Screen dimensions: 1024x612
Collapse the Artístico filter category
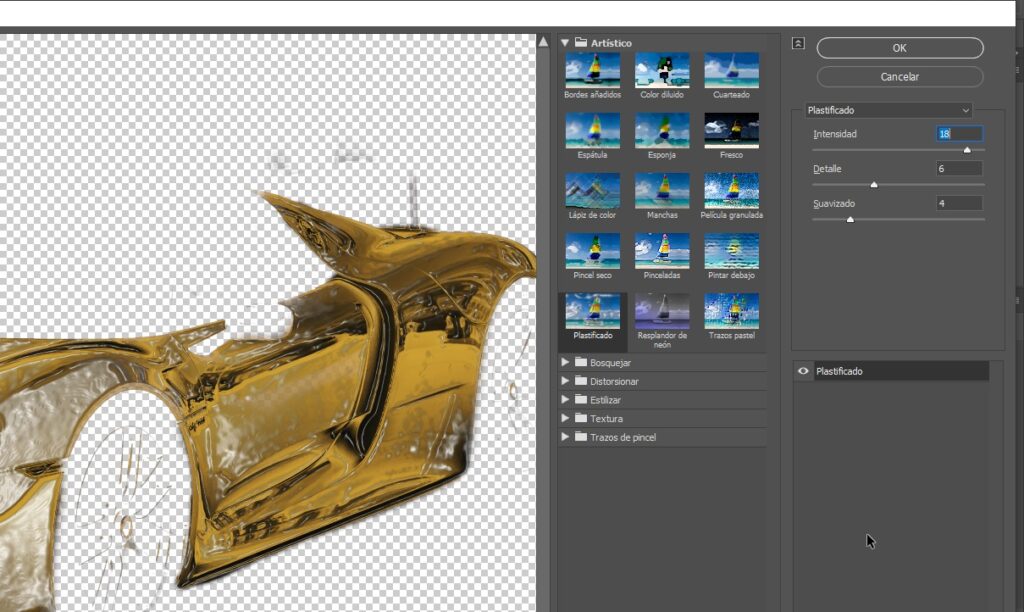[x=567, y=42]
